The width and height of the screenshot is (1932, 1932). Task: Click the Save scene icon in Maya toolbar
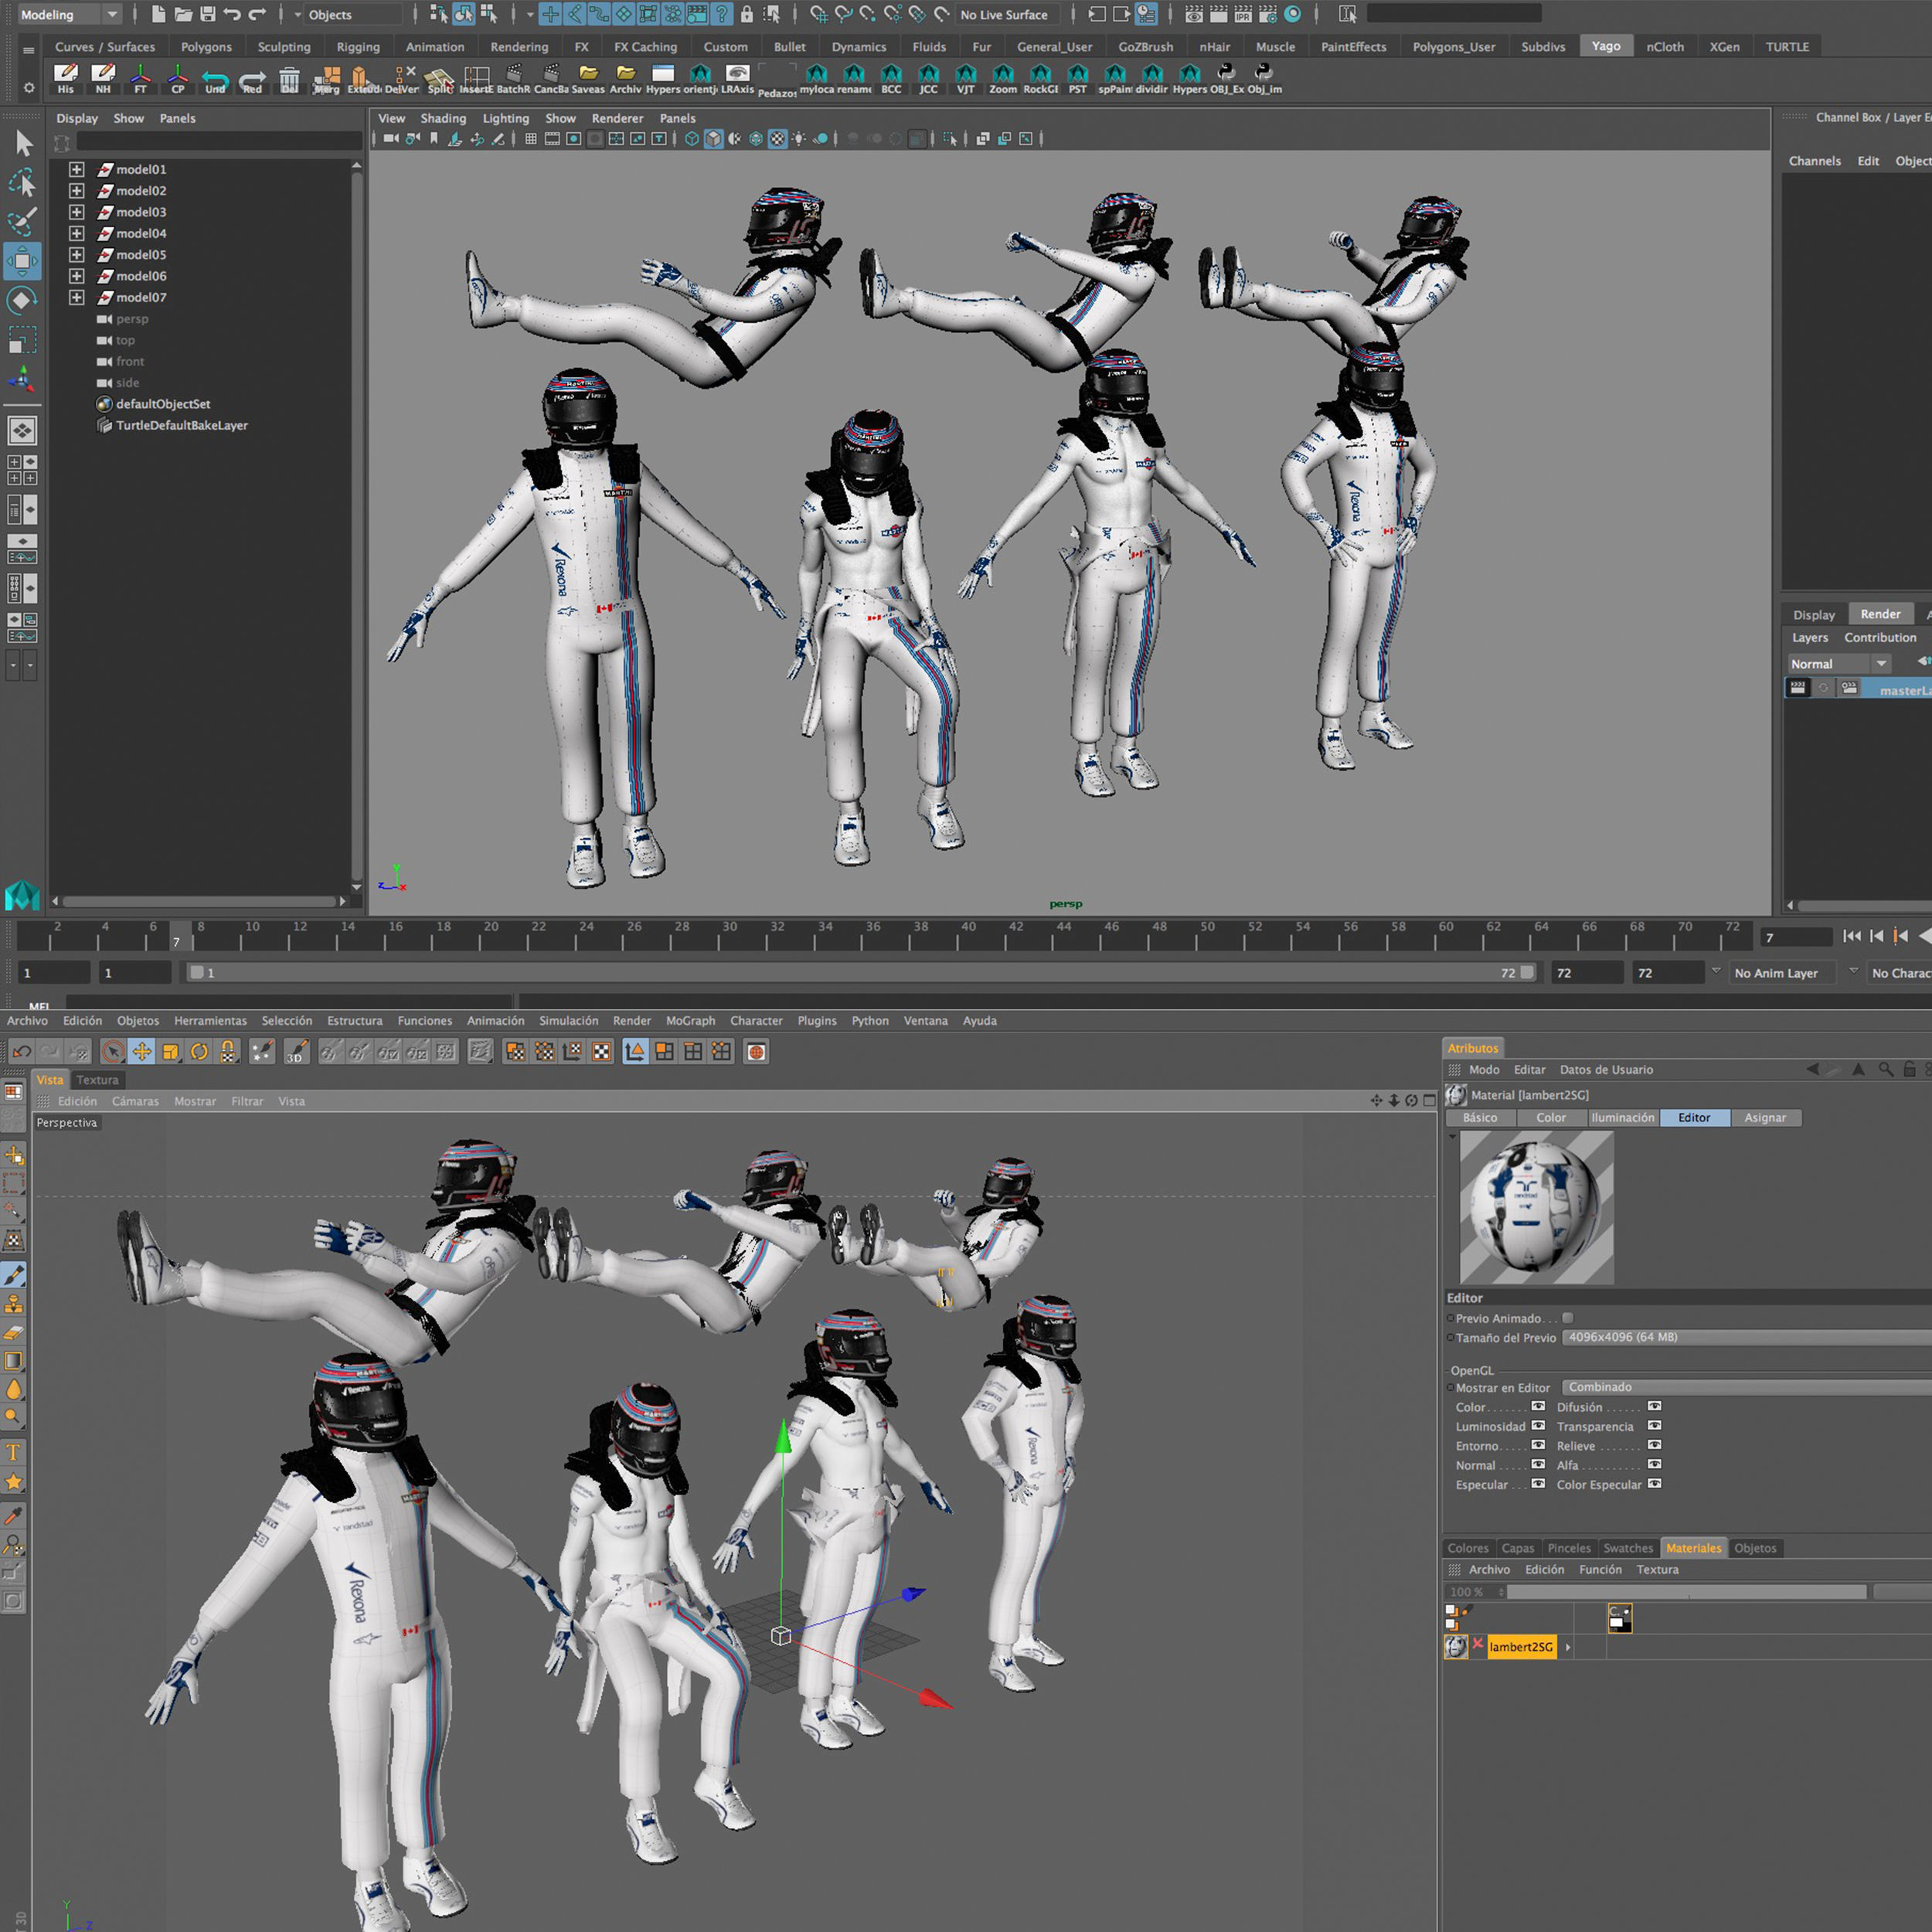pos(208,14)
